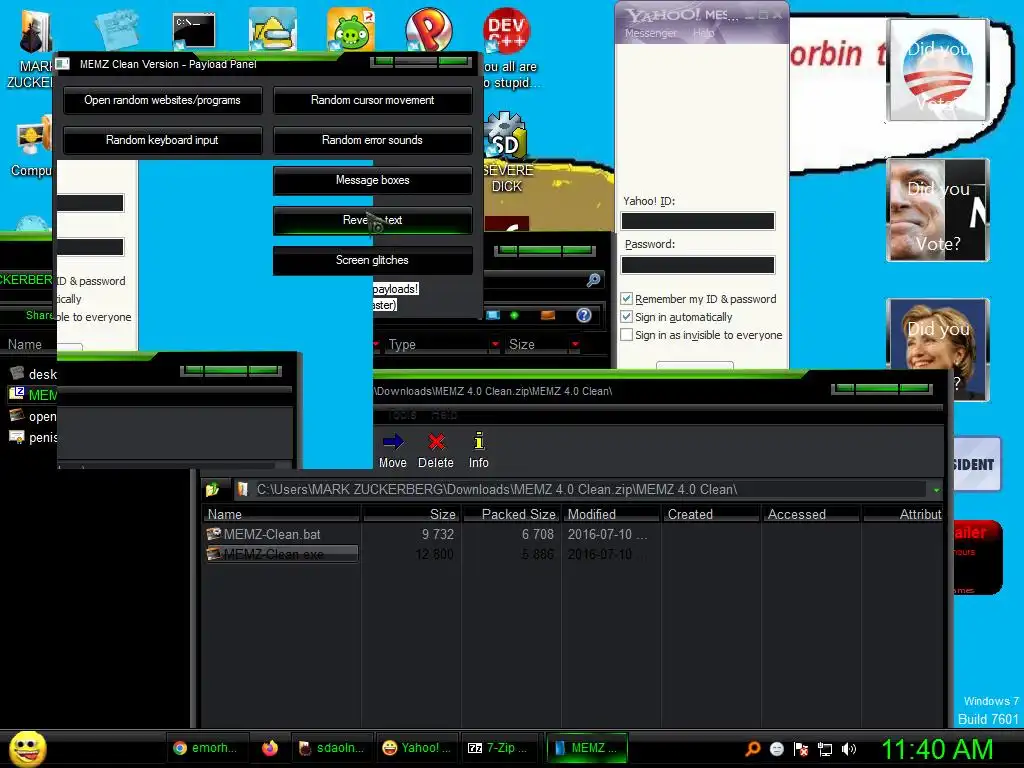Toggle Random error sounds payload
1024x768 pixels.
coord(372,140)
